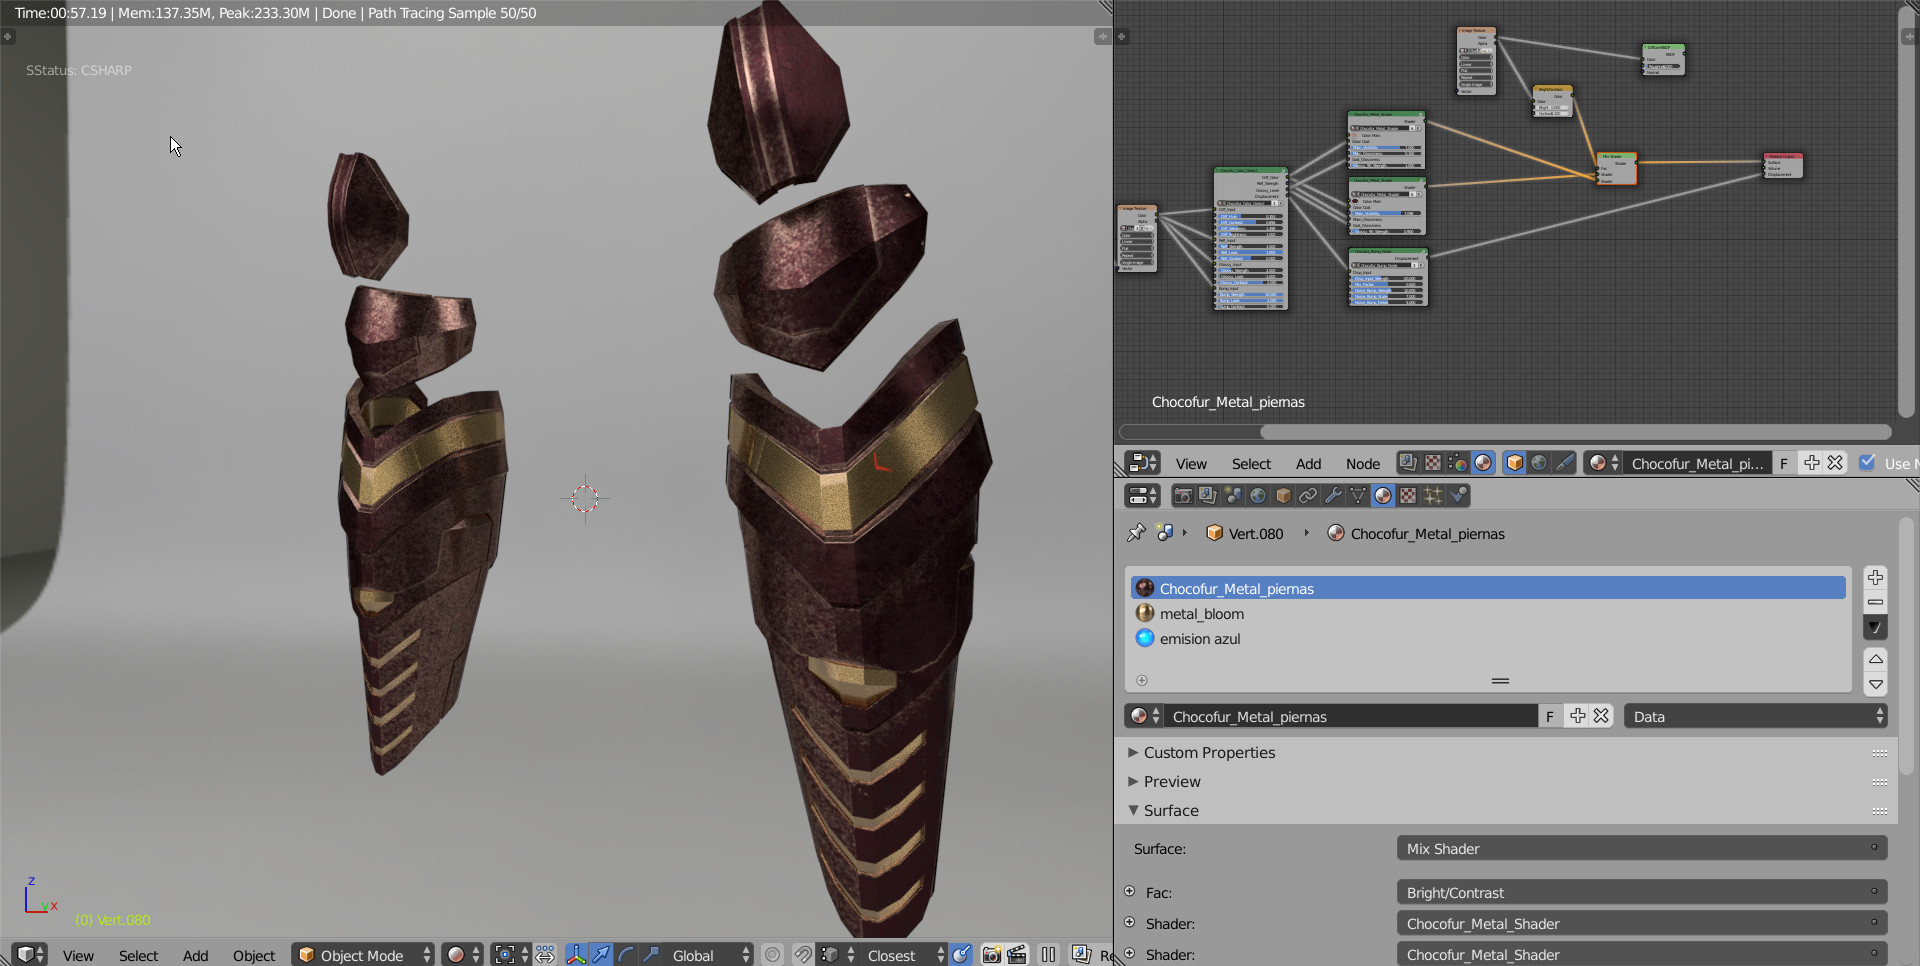The width and height of the screenshot is (1920, 966).
Task: Render OpenGL still image from viewport
Action: [991, 955]
